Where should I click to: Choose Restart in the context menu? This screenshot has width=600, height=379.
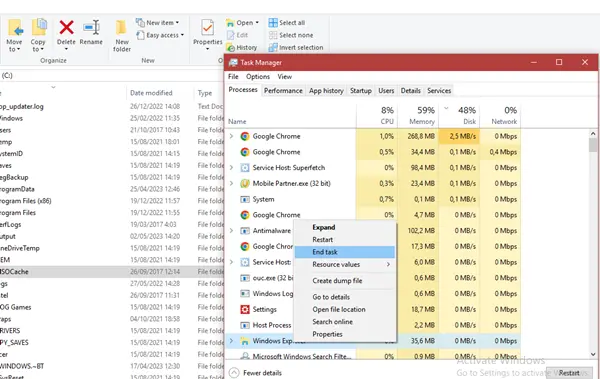click(345, 240)
